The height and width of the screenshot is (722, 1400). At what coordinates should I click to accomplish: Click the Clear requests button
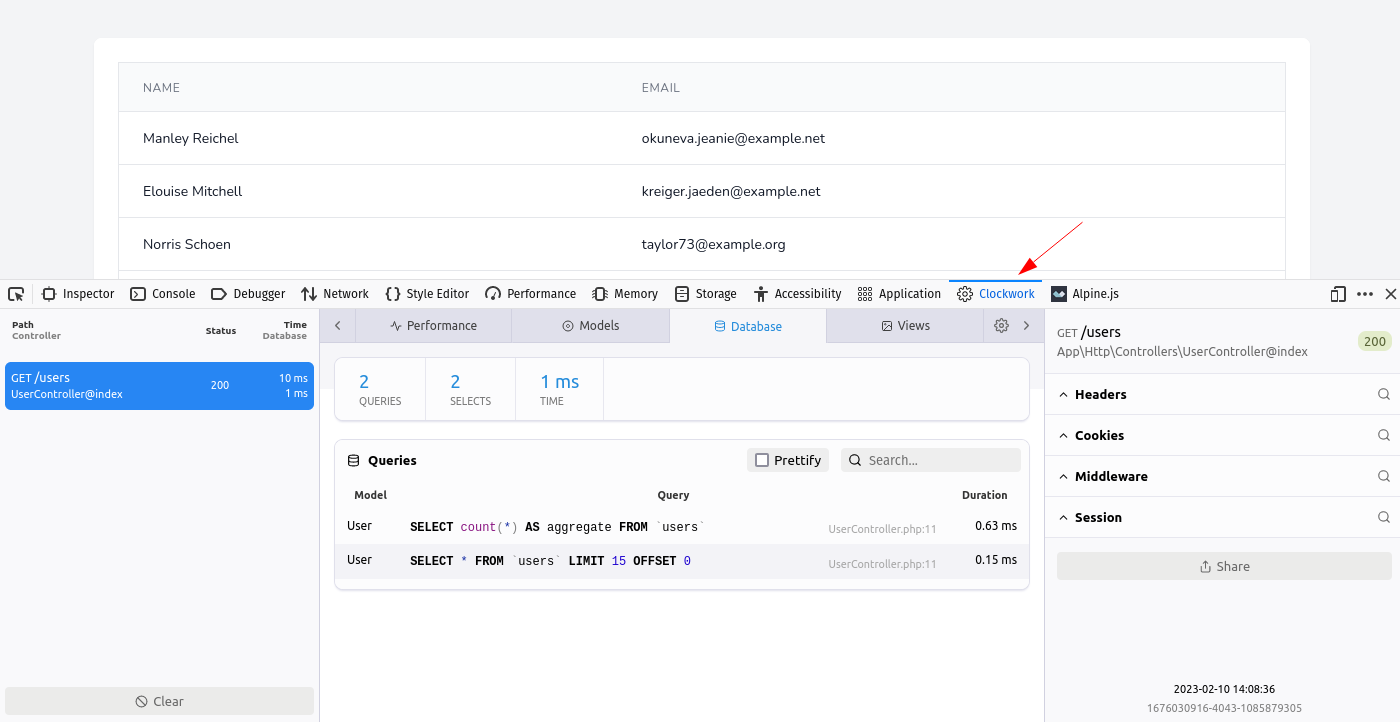(159, 701)
